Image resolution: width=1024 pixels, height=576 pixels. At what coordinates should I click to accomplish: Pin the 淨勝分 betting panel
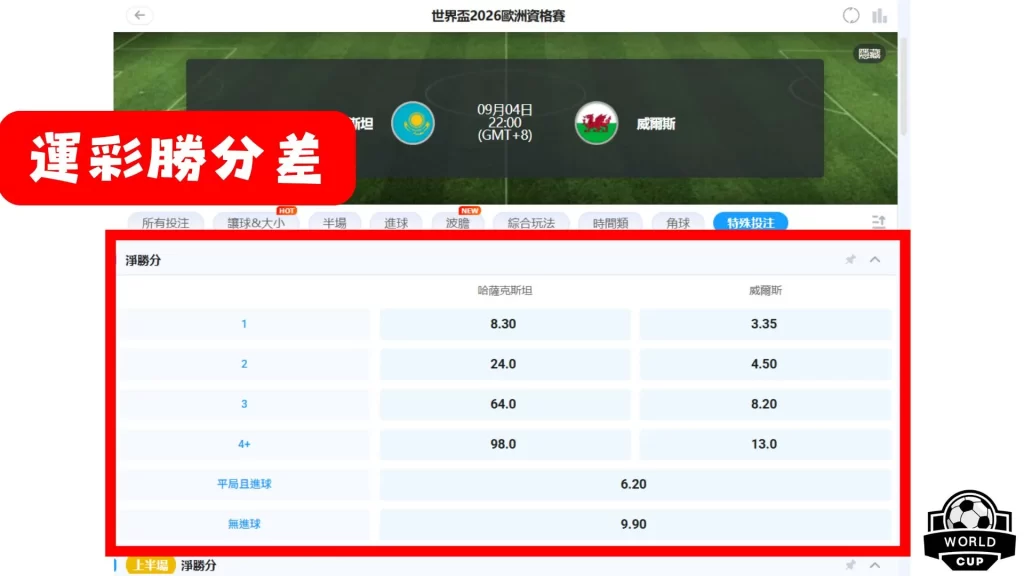pyautogui.click(x=850, y=259)
